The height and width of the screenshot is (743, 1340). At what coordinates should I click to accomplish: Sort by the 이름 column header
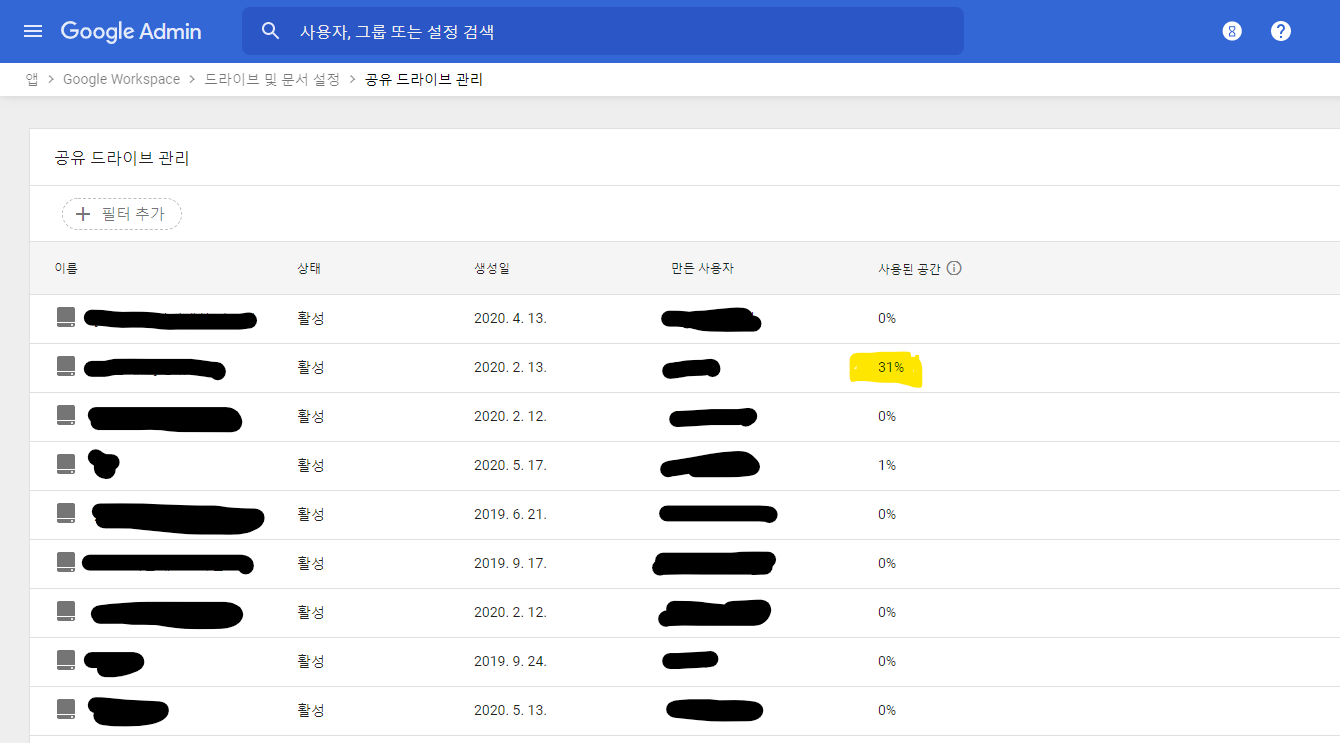click(66, 268)
